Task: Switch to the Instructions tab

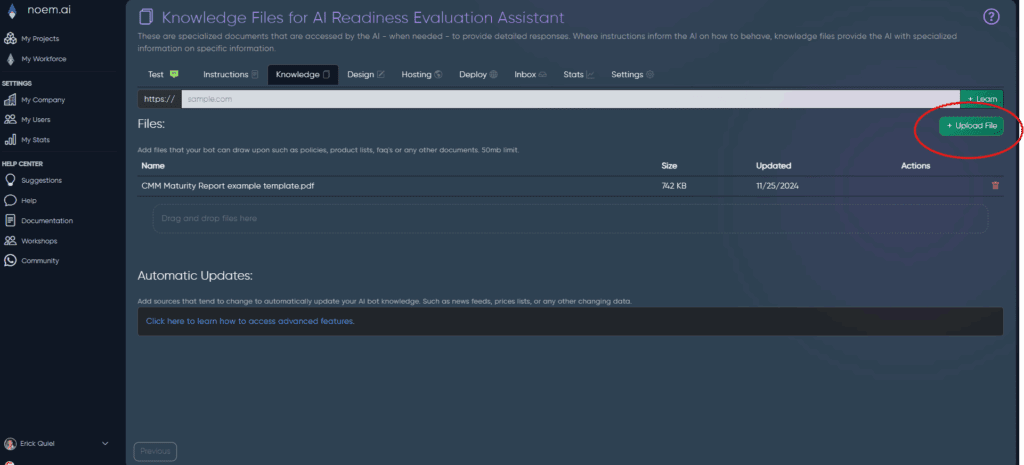Action: [230, 75]
